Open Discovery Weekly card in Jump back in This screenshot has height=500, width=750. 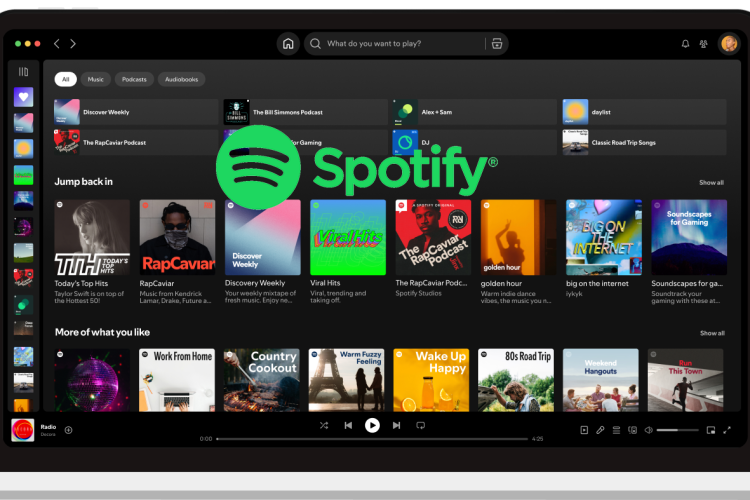coord(263,252)
